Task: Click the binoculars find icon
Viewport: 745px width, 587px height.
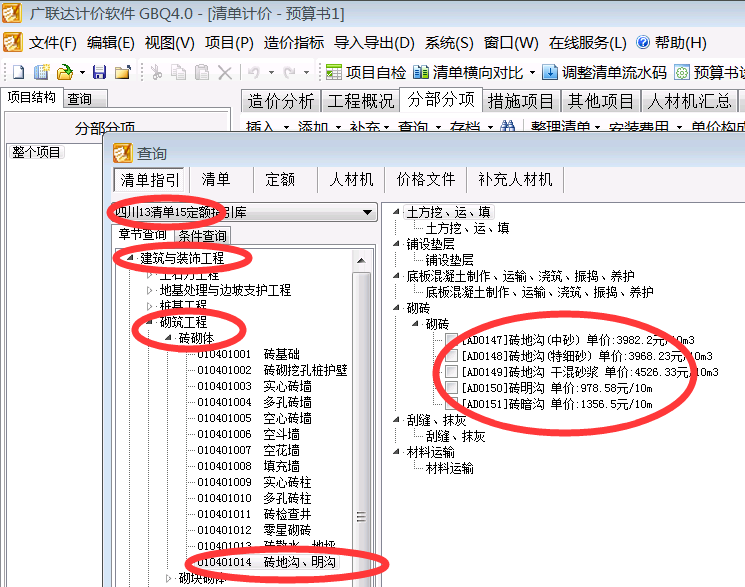Action: pyautogui.click(x=507, y=126)
